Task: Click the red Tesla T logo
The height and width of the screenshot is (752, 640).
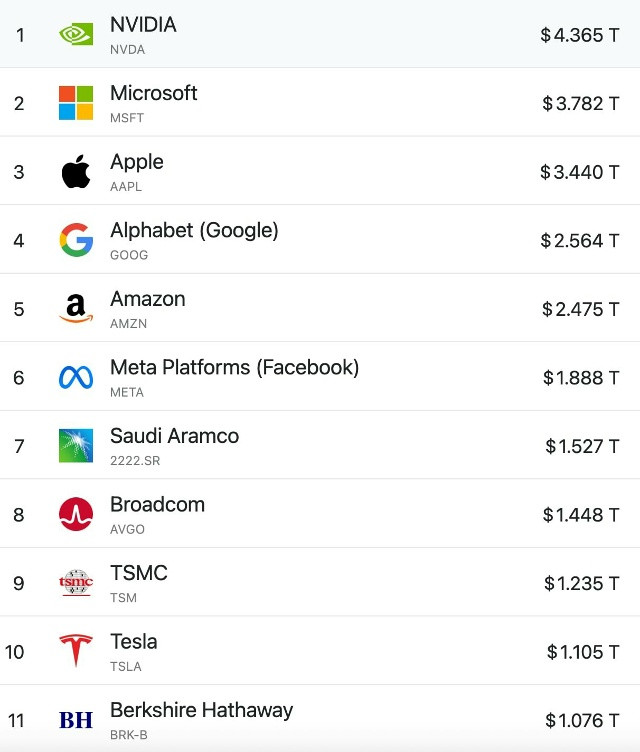Action: coord(76,650)
